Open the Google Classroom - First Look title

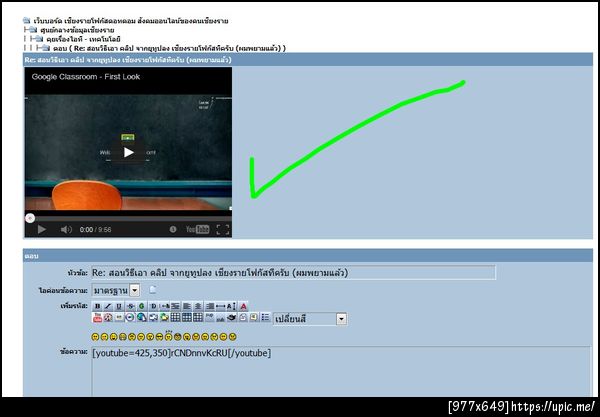pos(86,77)
